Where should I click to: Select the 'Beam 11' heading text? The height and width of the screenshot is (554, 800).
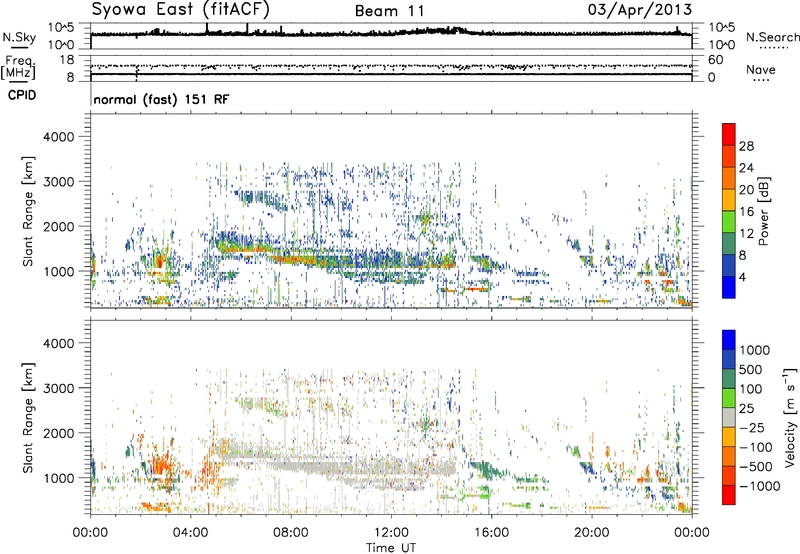[x=389, y=11]
